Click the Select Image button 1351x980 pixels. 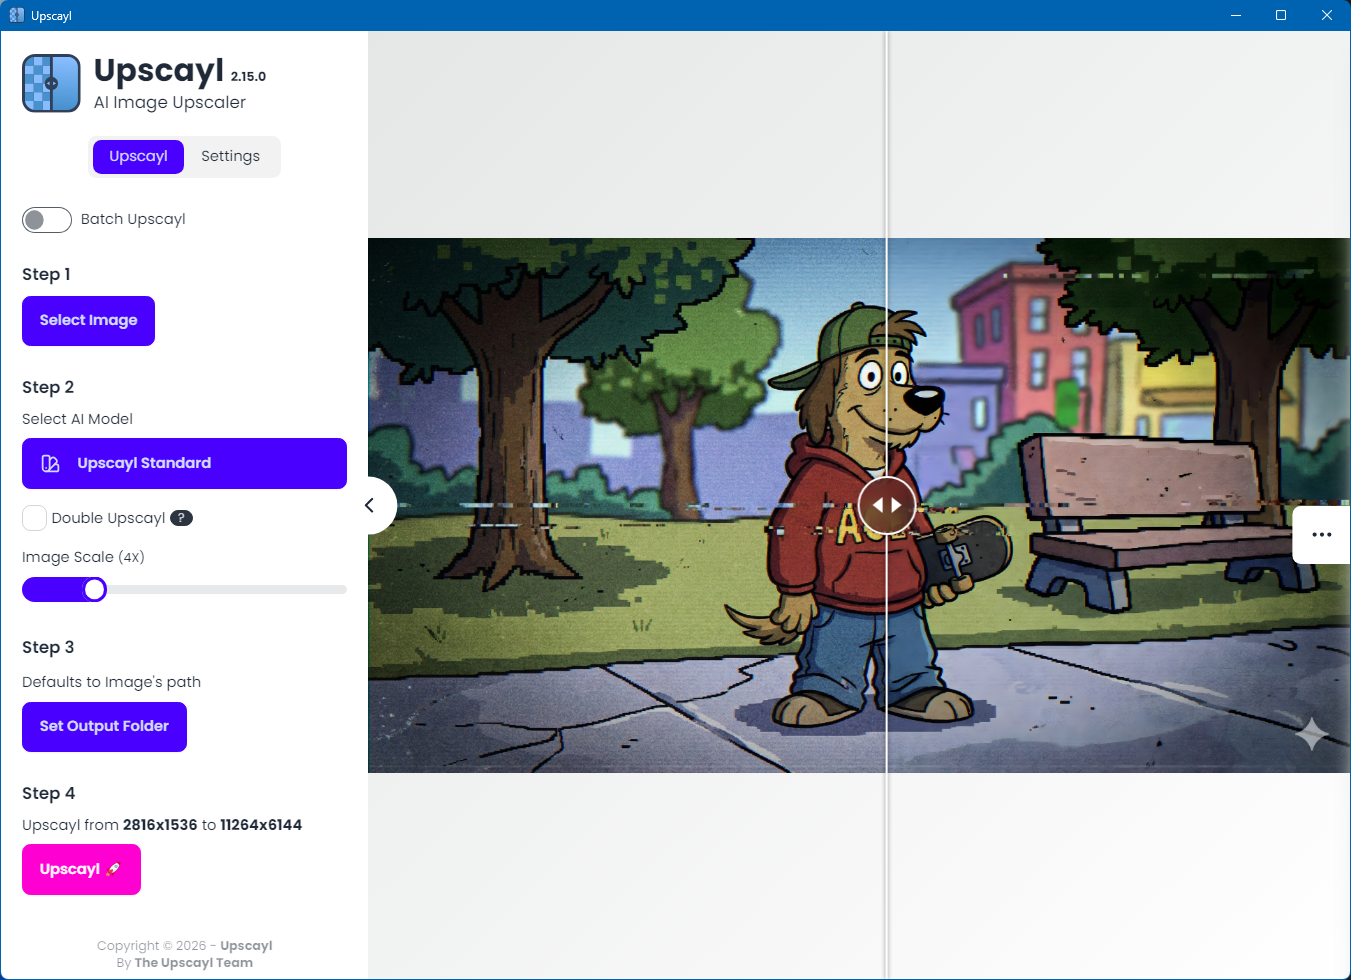[88, 321]
